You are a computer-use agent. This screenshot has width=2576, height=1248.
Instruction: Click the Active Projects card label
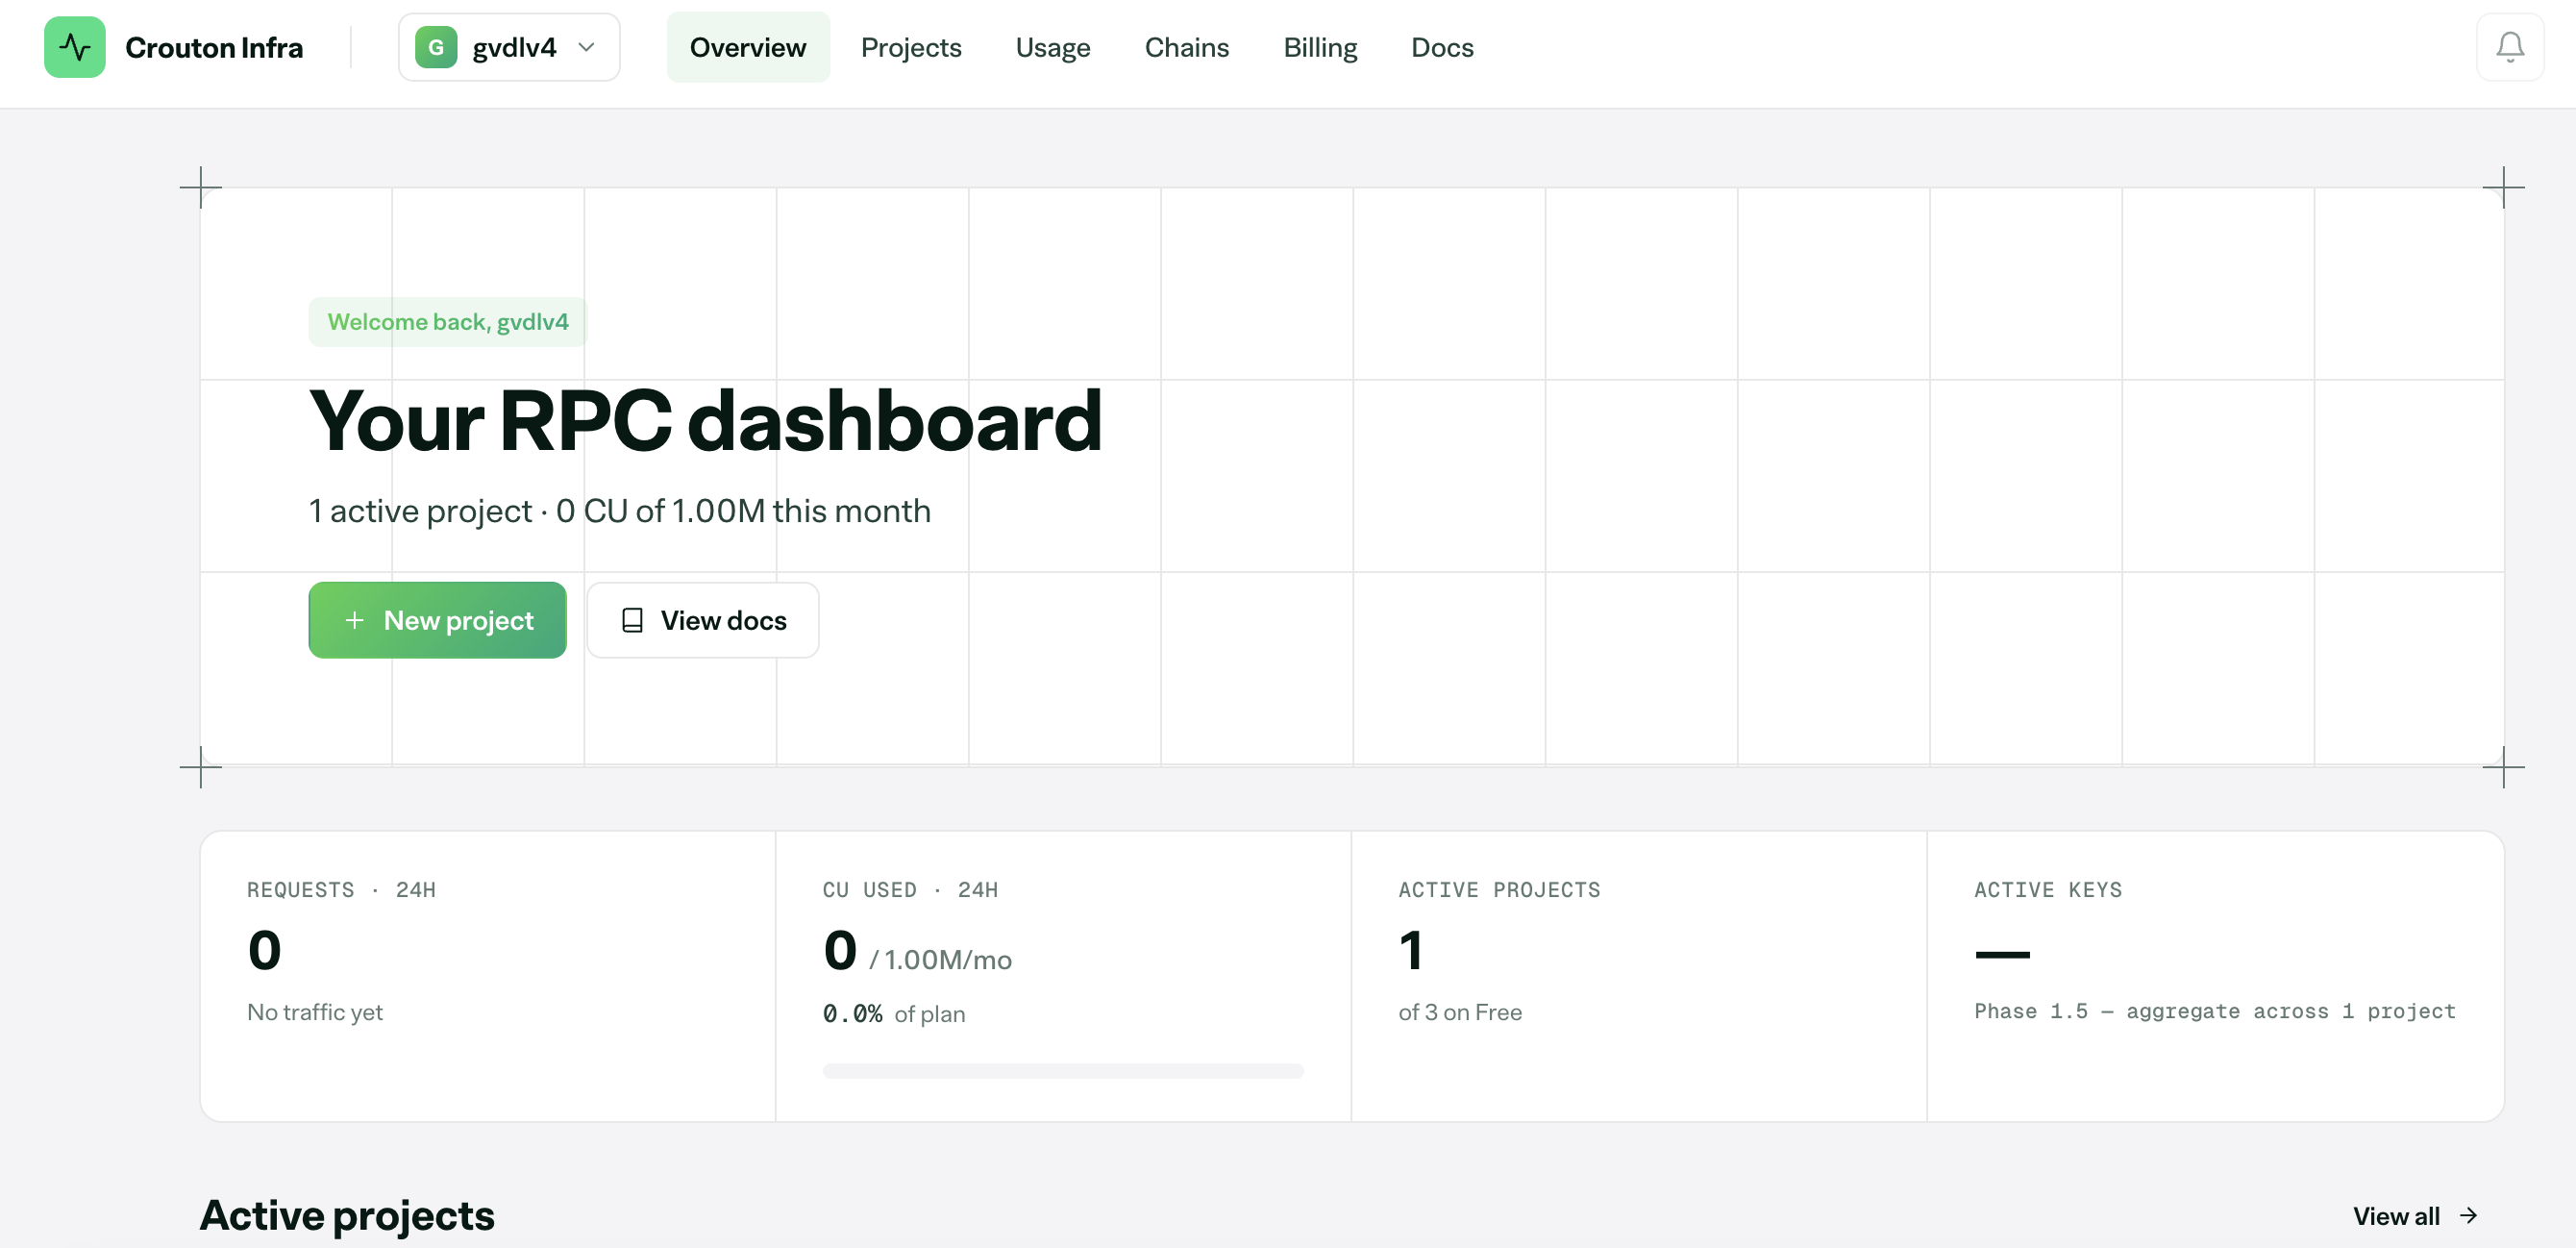tap(1499, 889)
